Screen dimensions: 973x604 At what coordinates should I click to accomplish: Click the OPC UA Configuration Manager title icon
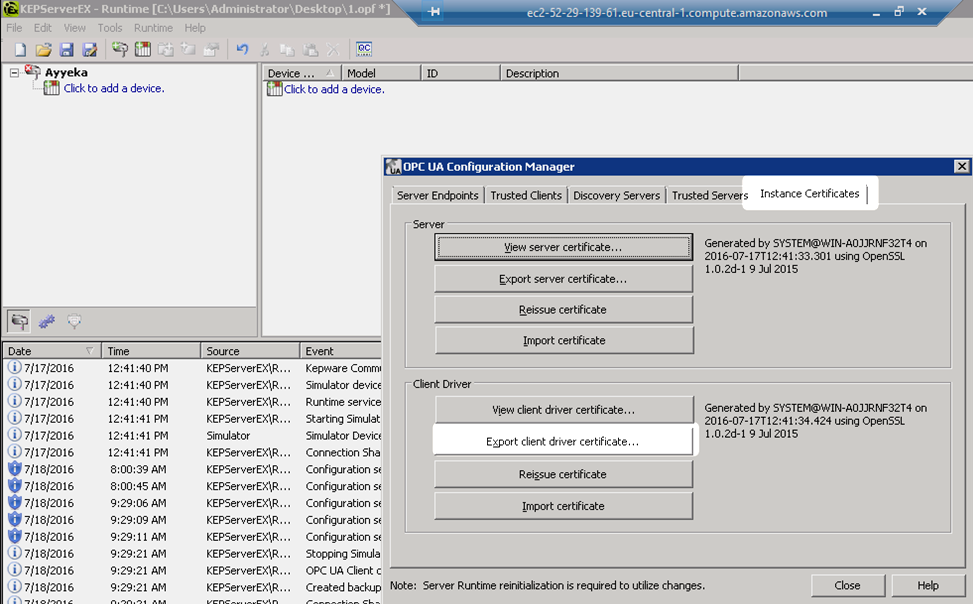click(393, 167)
